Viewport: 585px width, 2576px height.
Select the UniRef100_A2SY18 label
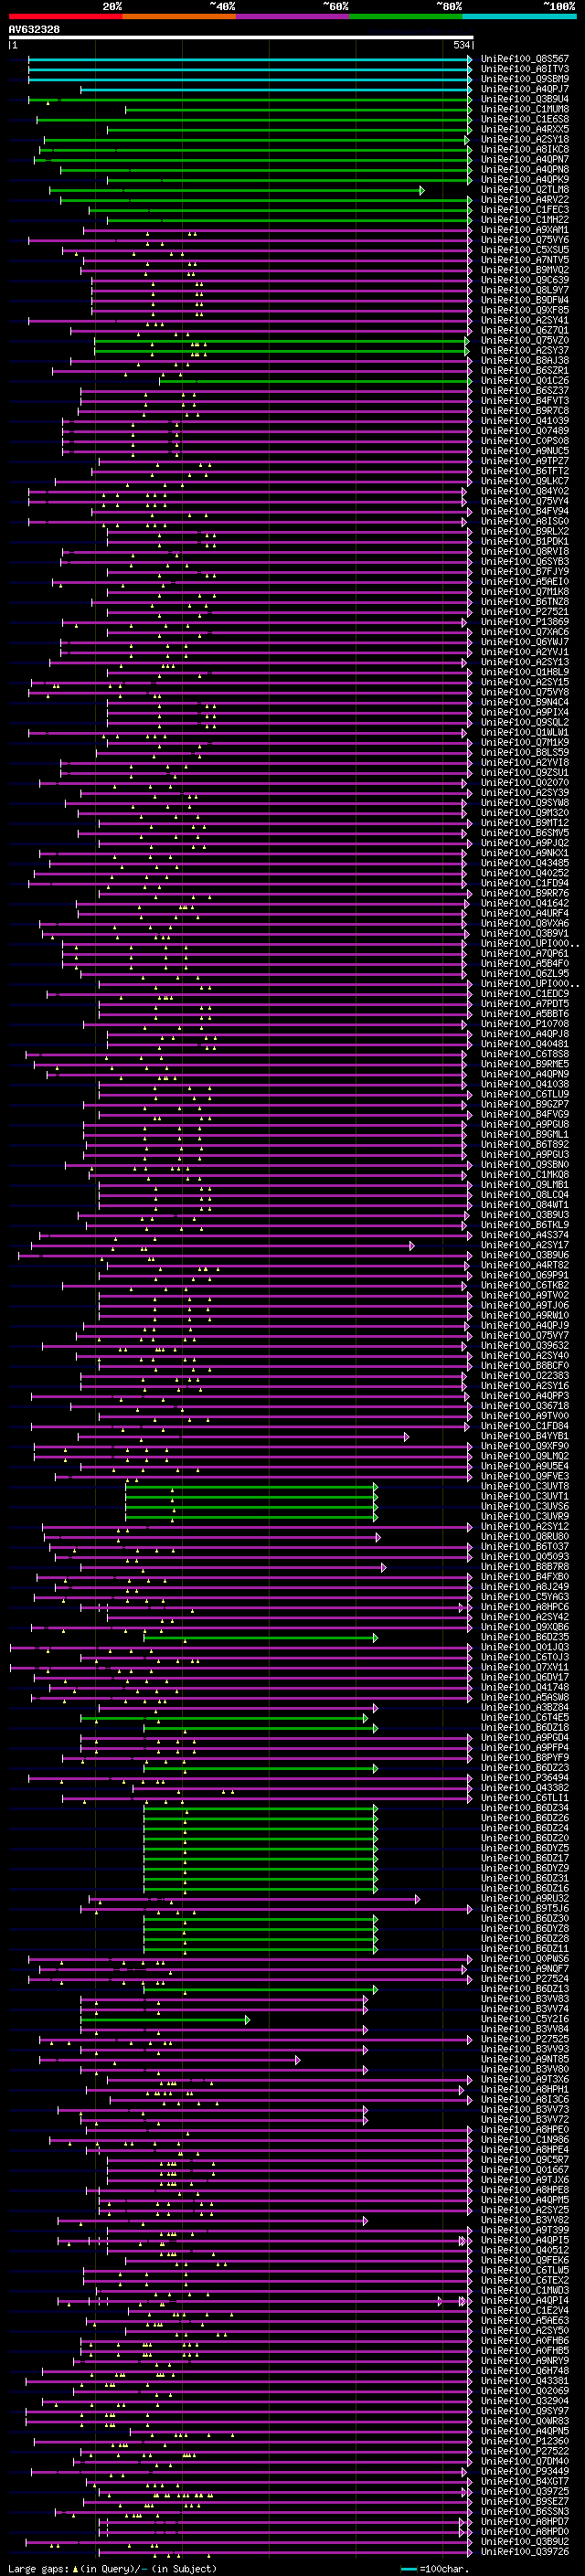525,140
